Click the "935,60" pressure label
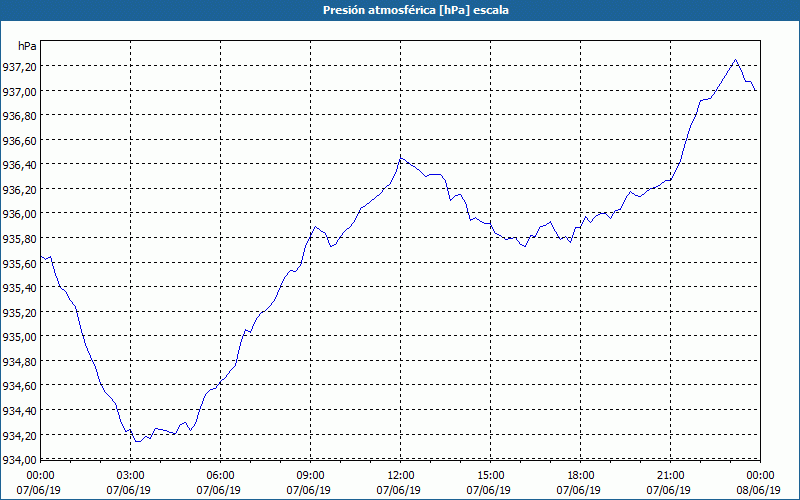 click(x=19, y=263)
